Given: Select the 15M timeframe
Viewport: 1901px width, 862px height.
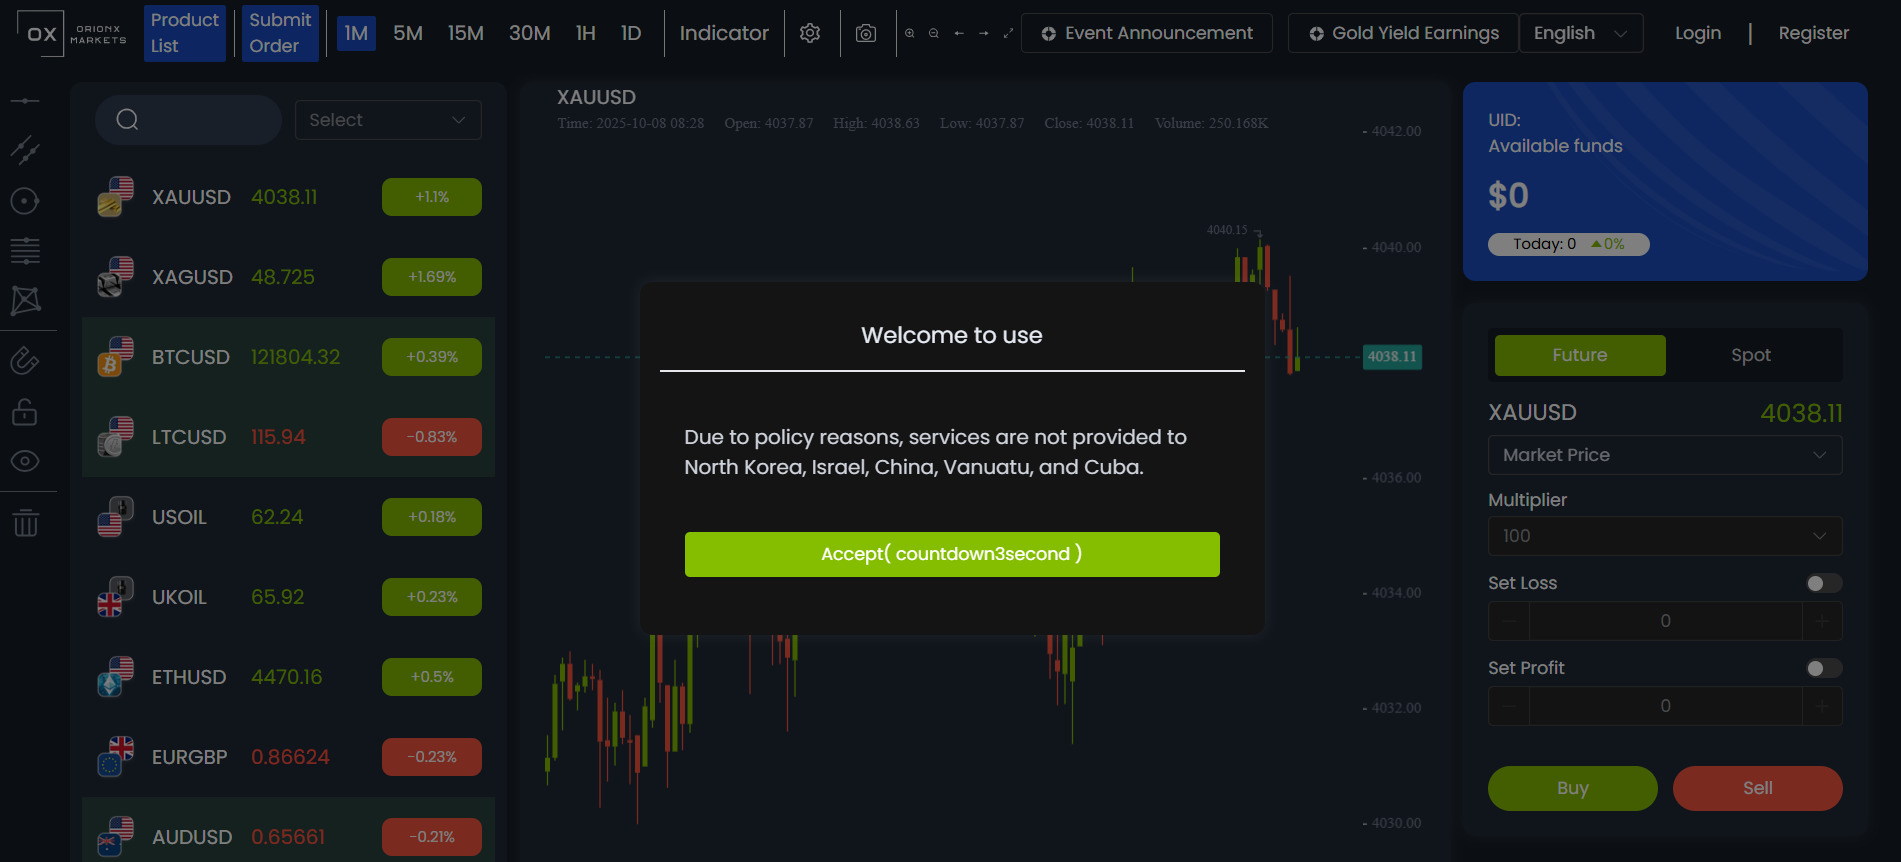Looking at the screenshot, I should pyautogui.click(x=465, y=33).
